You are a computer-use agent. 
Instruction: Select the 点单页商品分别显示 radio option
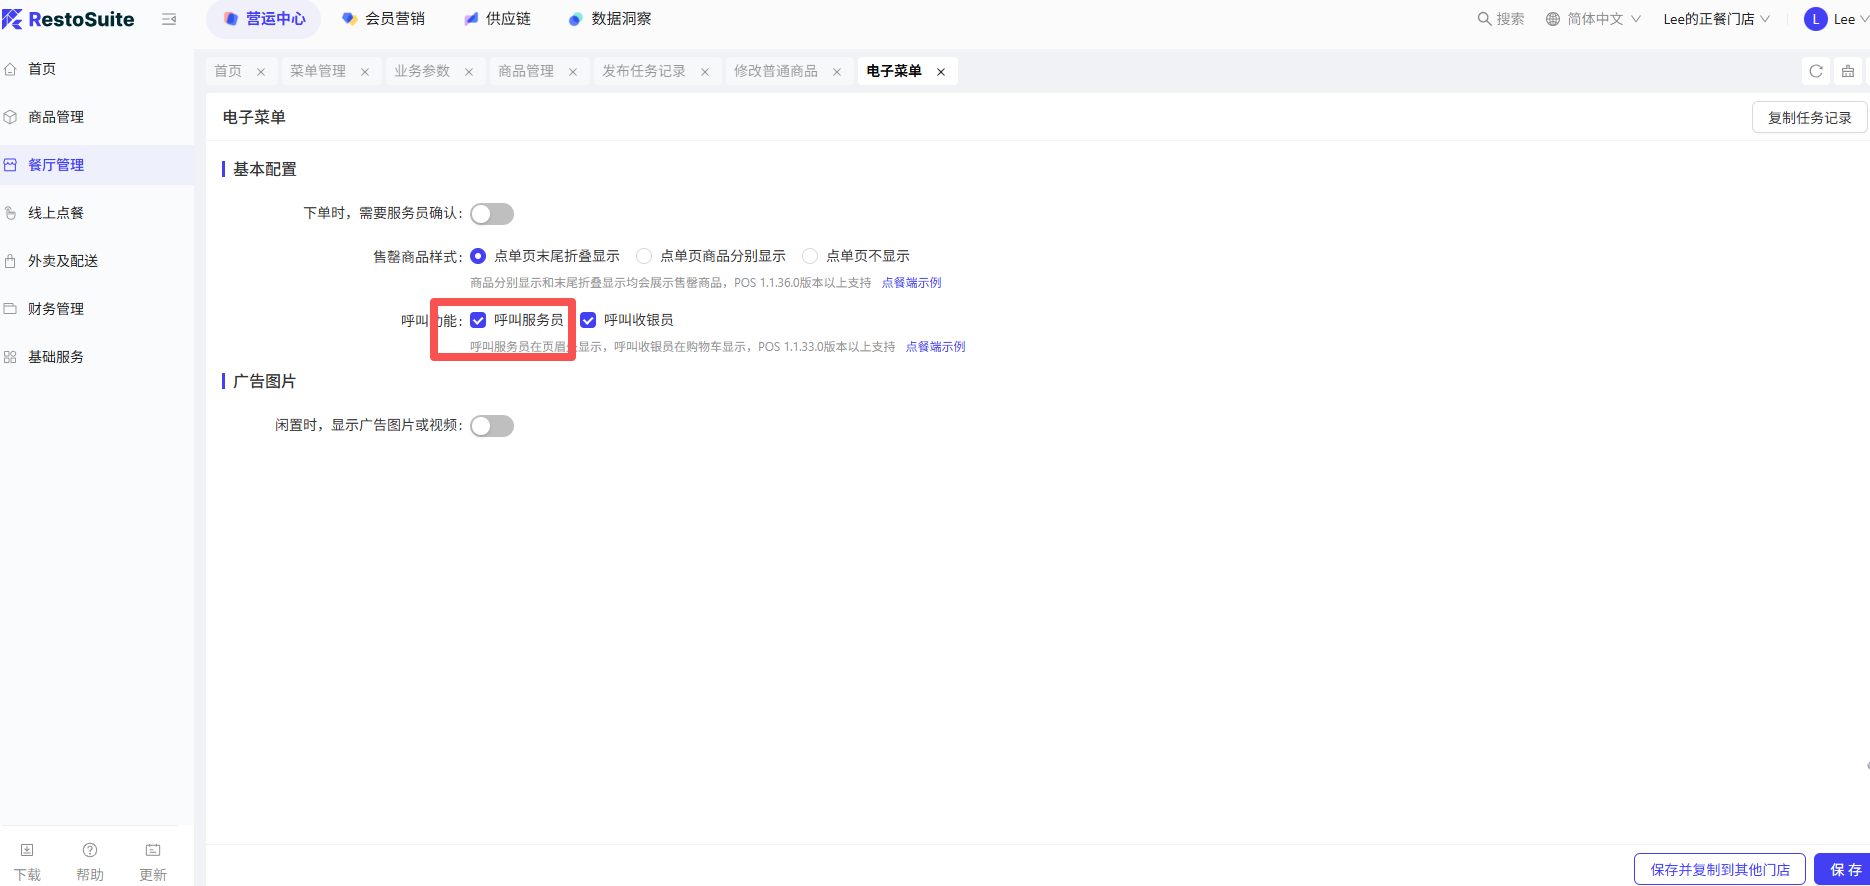tap(644, 256)
